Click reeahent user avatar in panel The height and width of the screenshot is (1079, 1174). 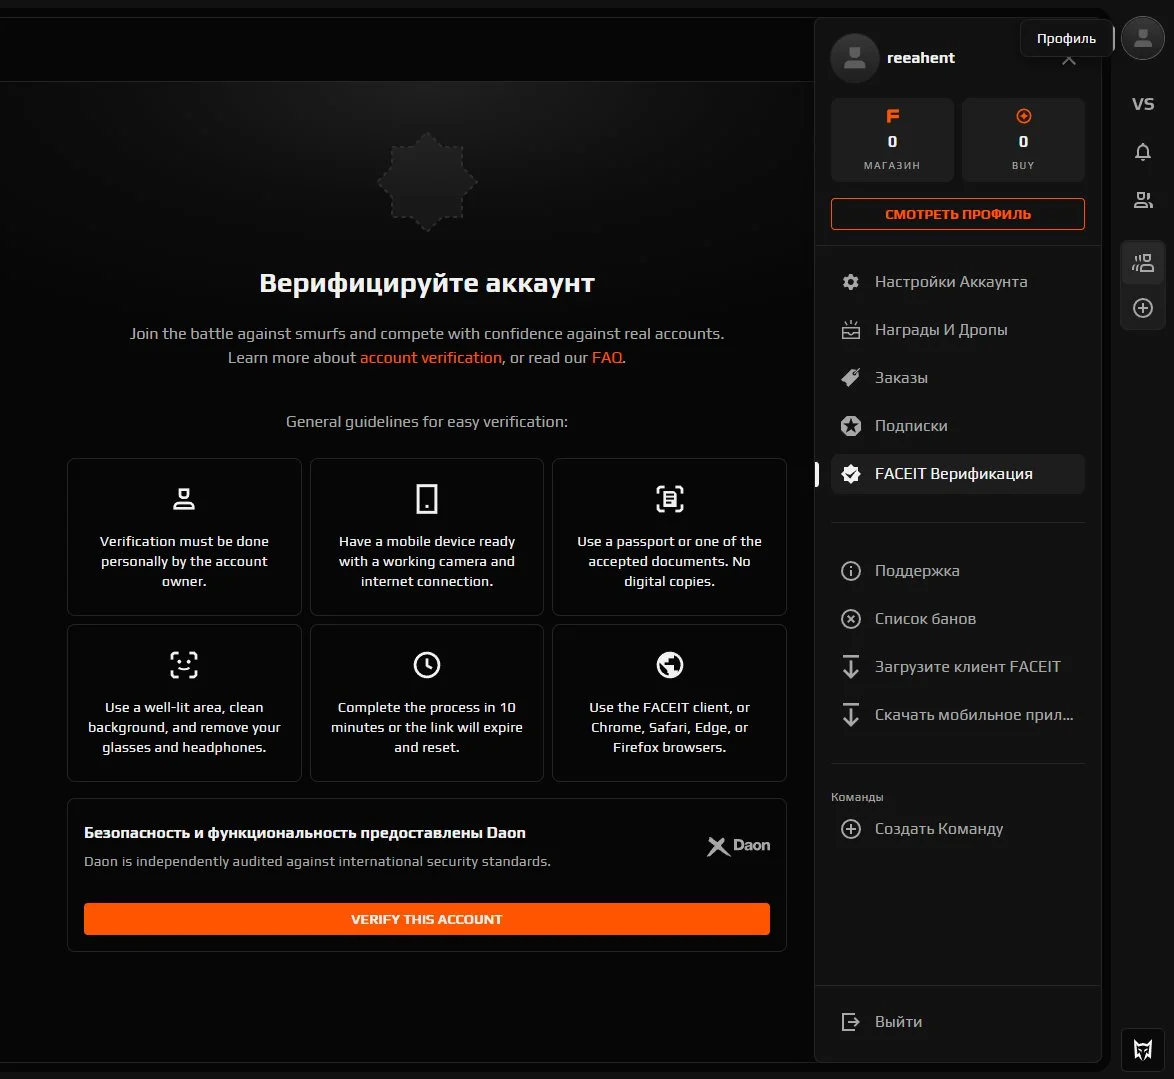pyautogui.click(x=854, y=58)
